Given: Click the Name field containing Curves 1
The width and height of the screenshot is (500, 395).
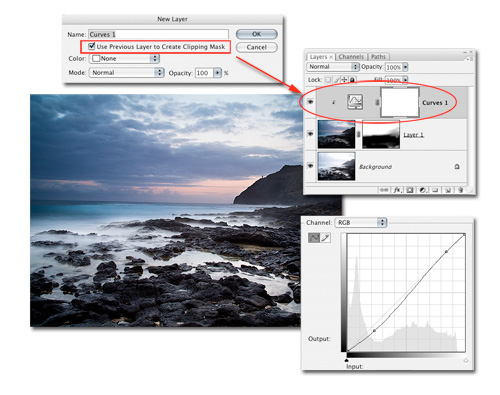Looking at the screenshot, I should (x=158, y=34).
